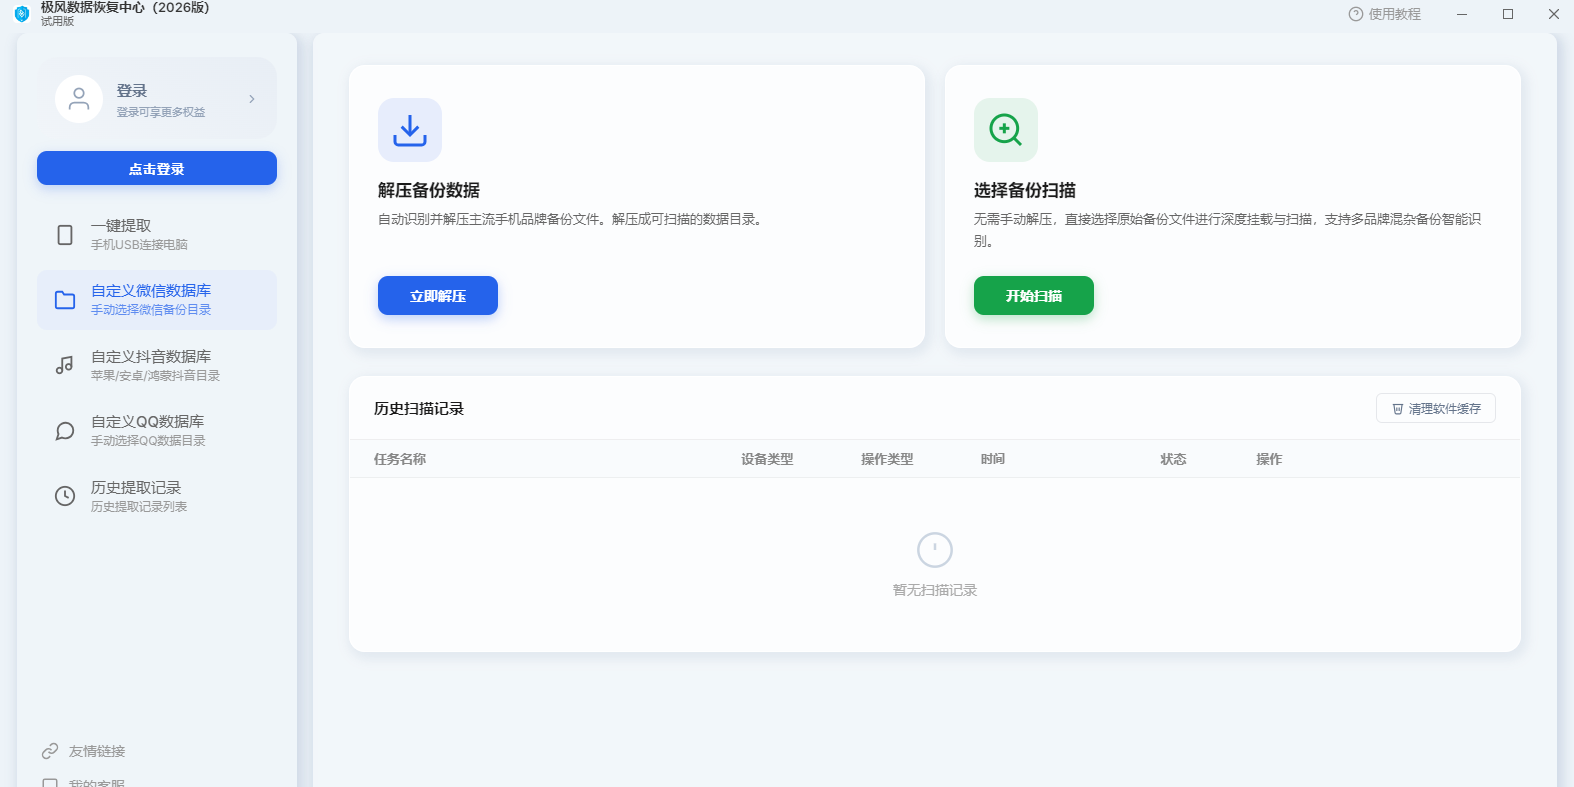Click the phone icon for 一键提取
Viewport: 1574px width, 787px height.
point(65,235)
